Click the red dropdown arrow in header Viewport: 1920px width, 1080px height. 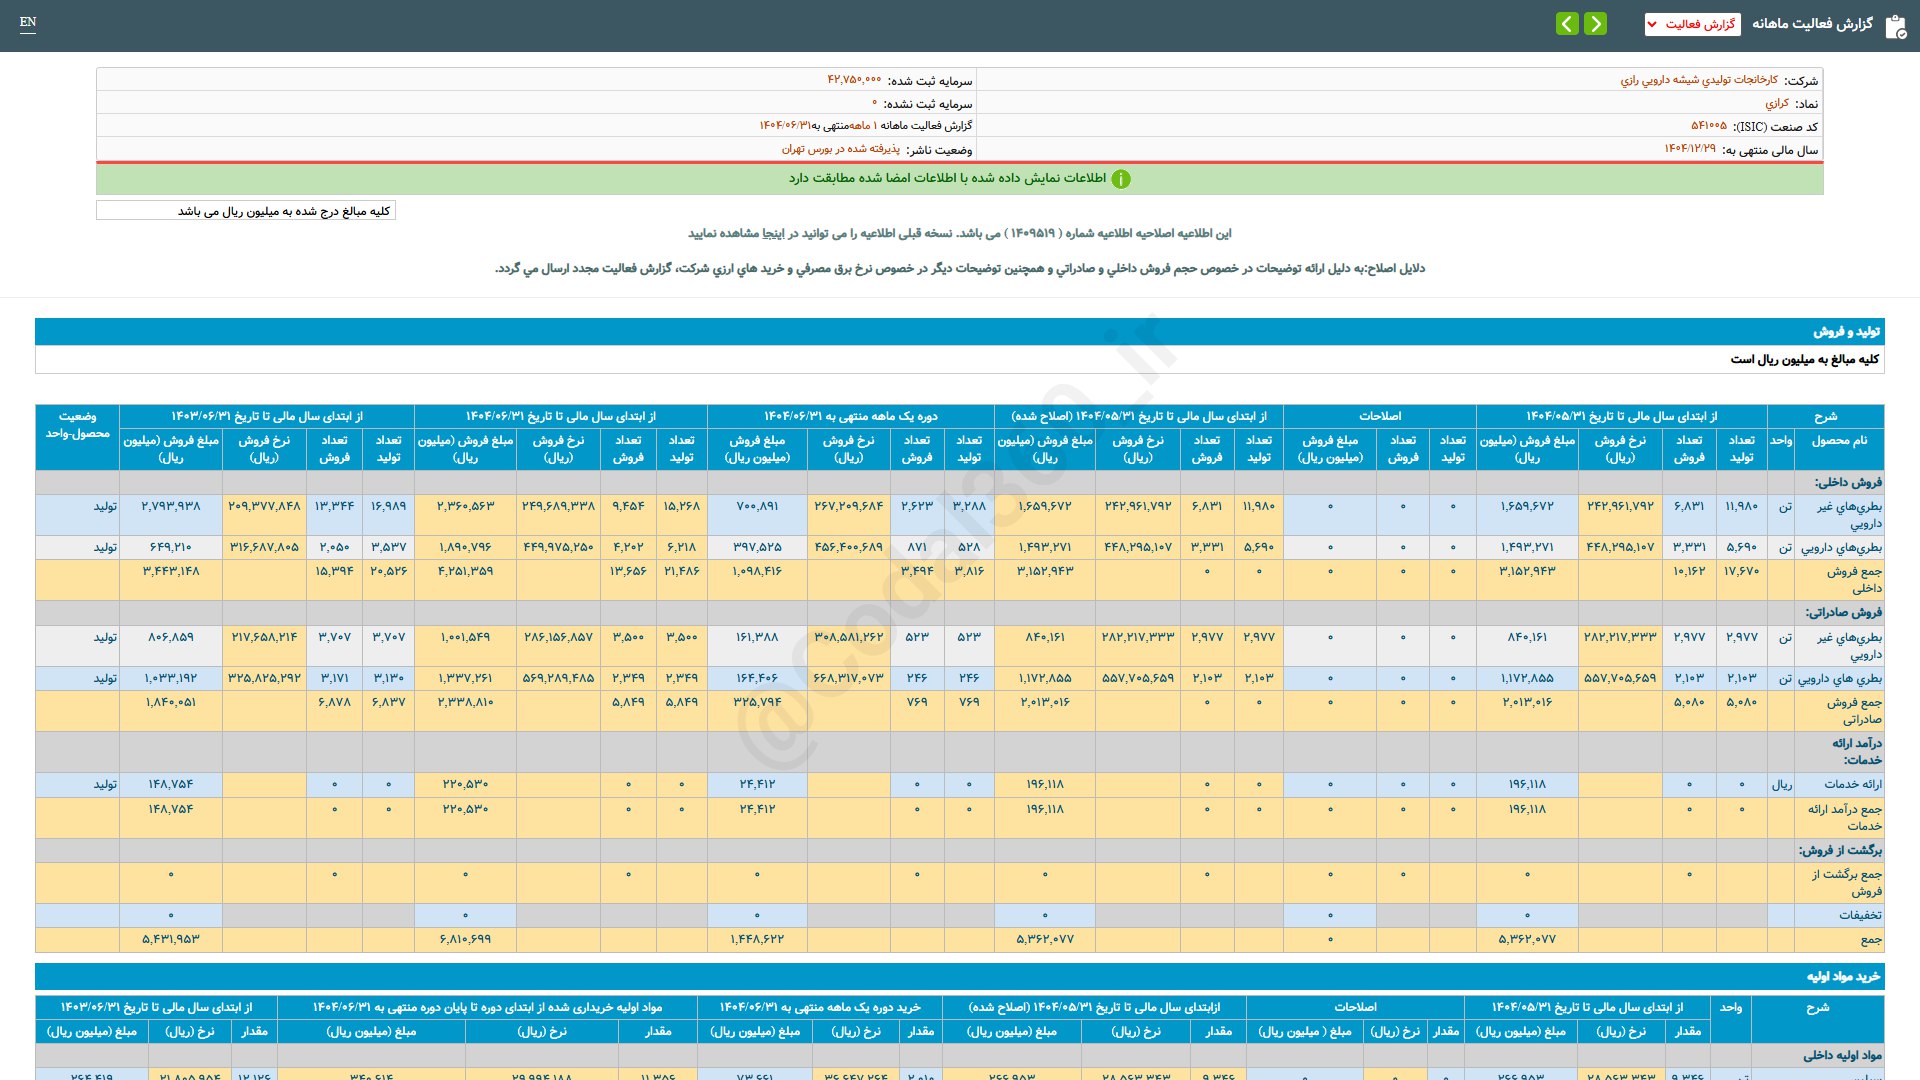(1653, 24)
